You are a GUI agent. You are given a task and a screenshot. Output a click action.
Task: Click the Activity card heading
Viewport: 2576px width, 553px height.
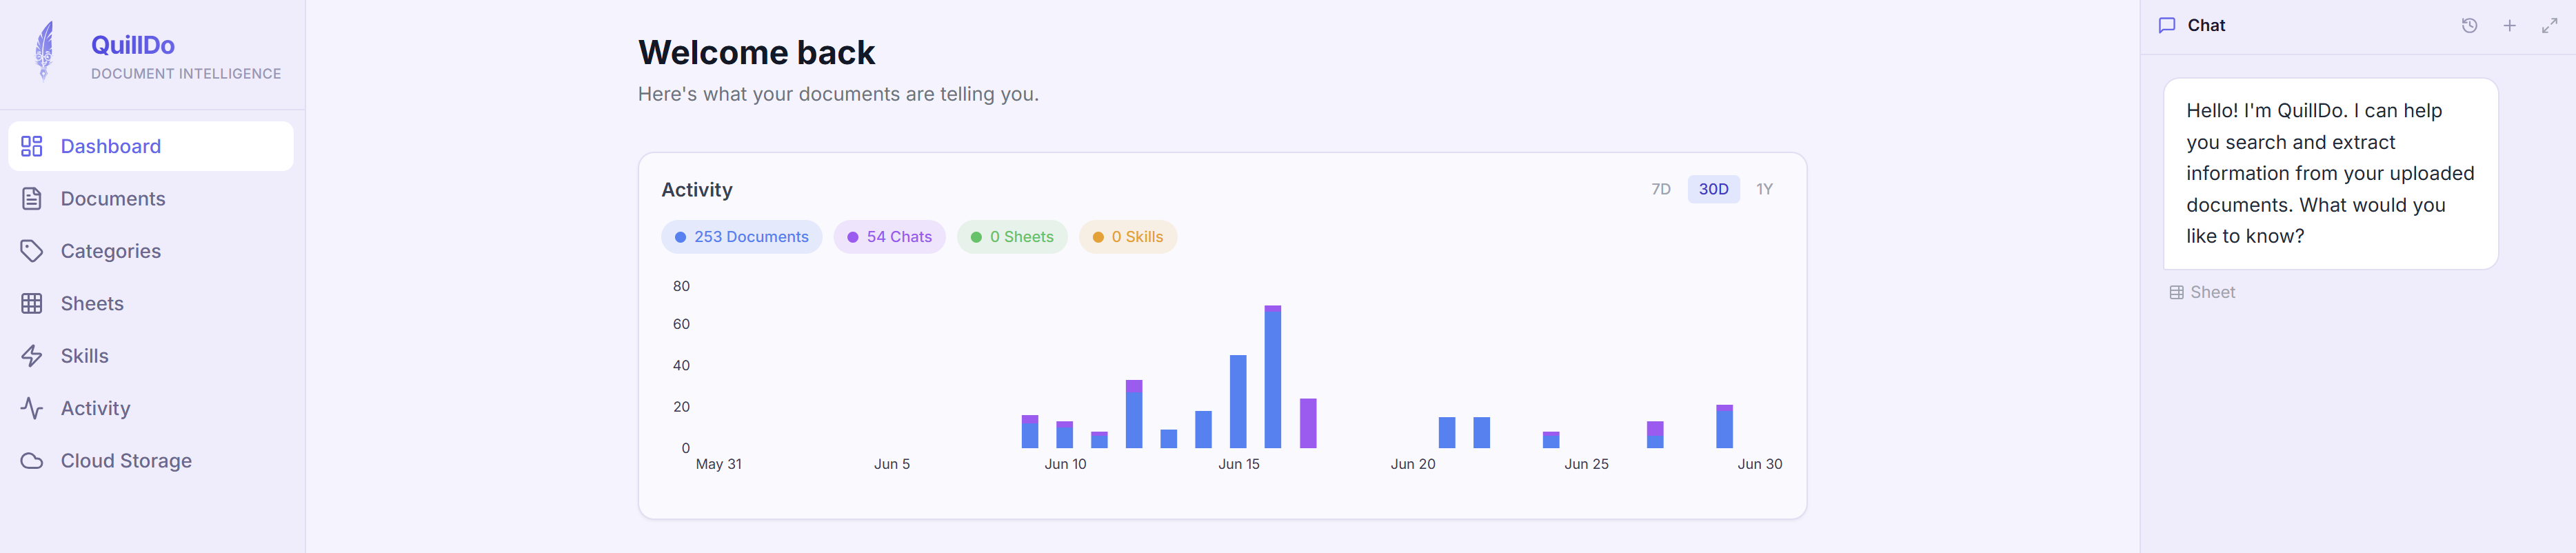point(697,190)
